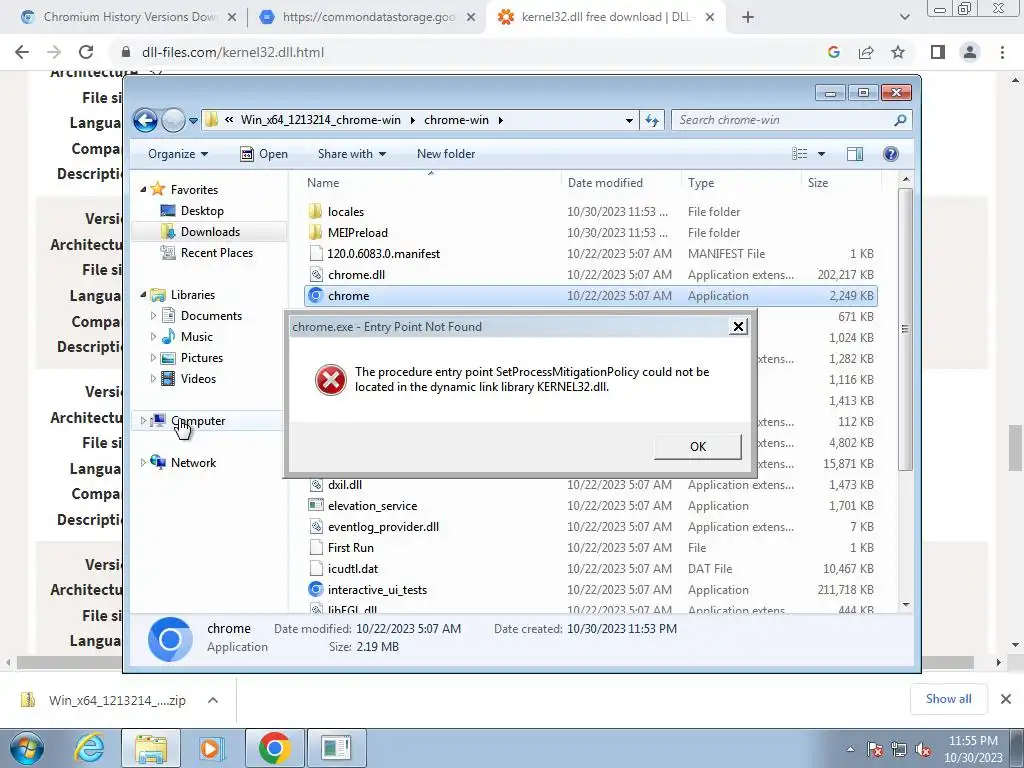Open the browser profile icon
This screenshot has width=1024, height=768.
point(970,52)
